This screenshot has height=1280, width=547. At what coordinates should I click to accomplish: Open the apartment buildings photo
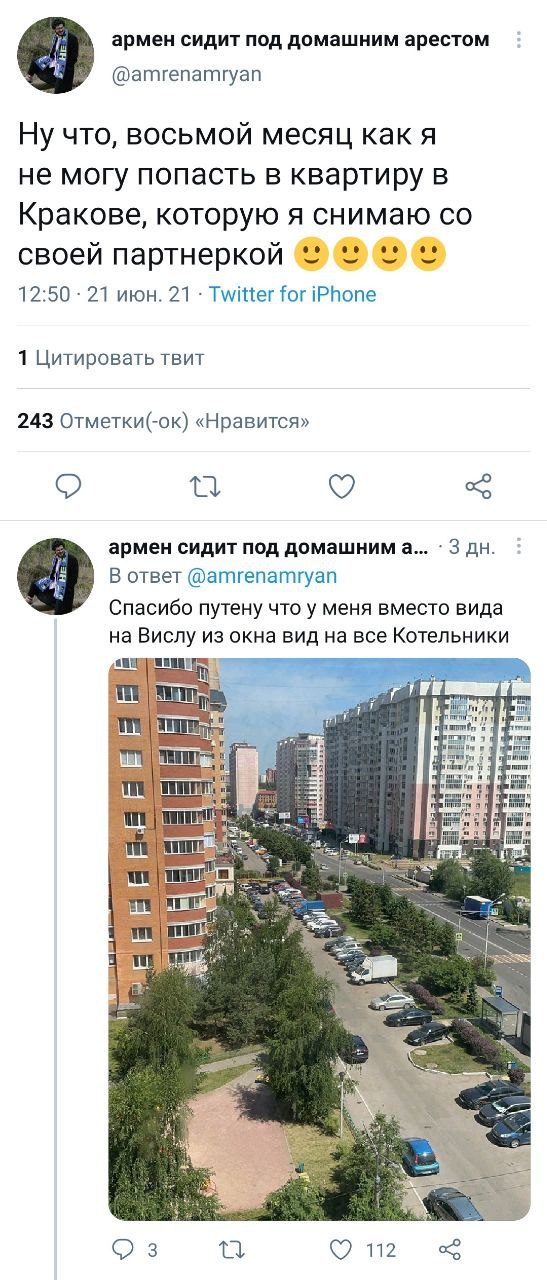[x=319, y=939]
